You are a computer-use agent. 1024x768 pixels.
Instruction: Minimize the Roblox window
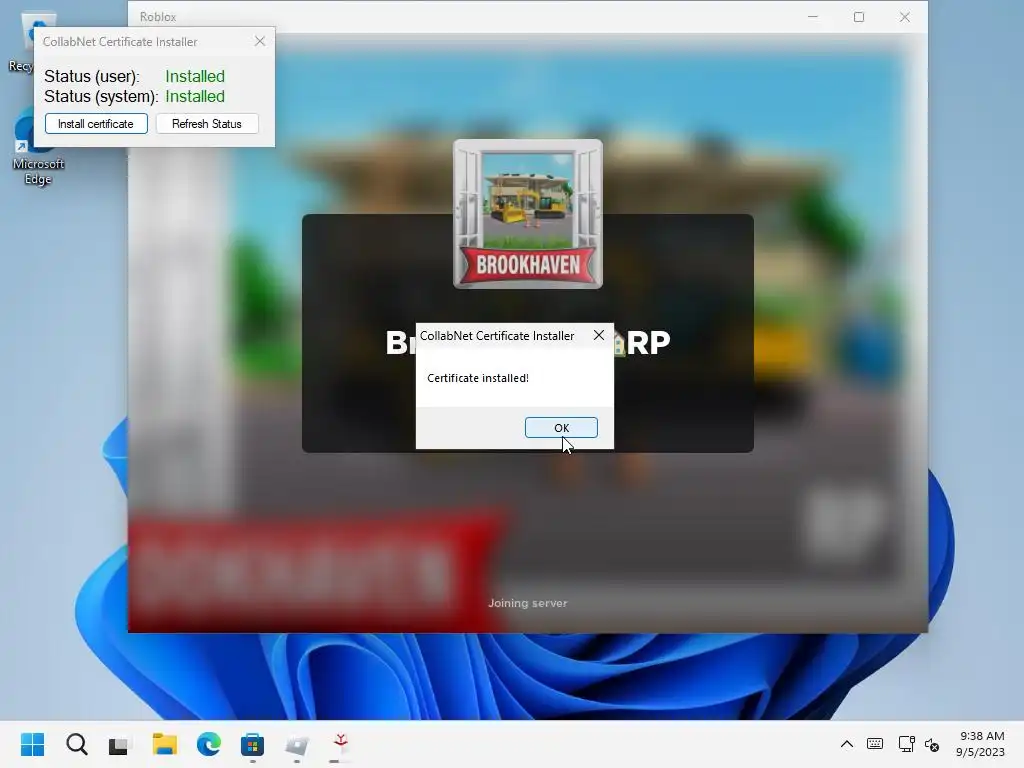pos(813,17)
